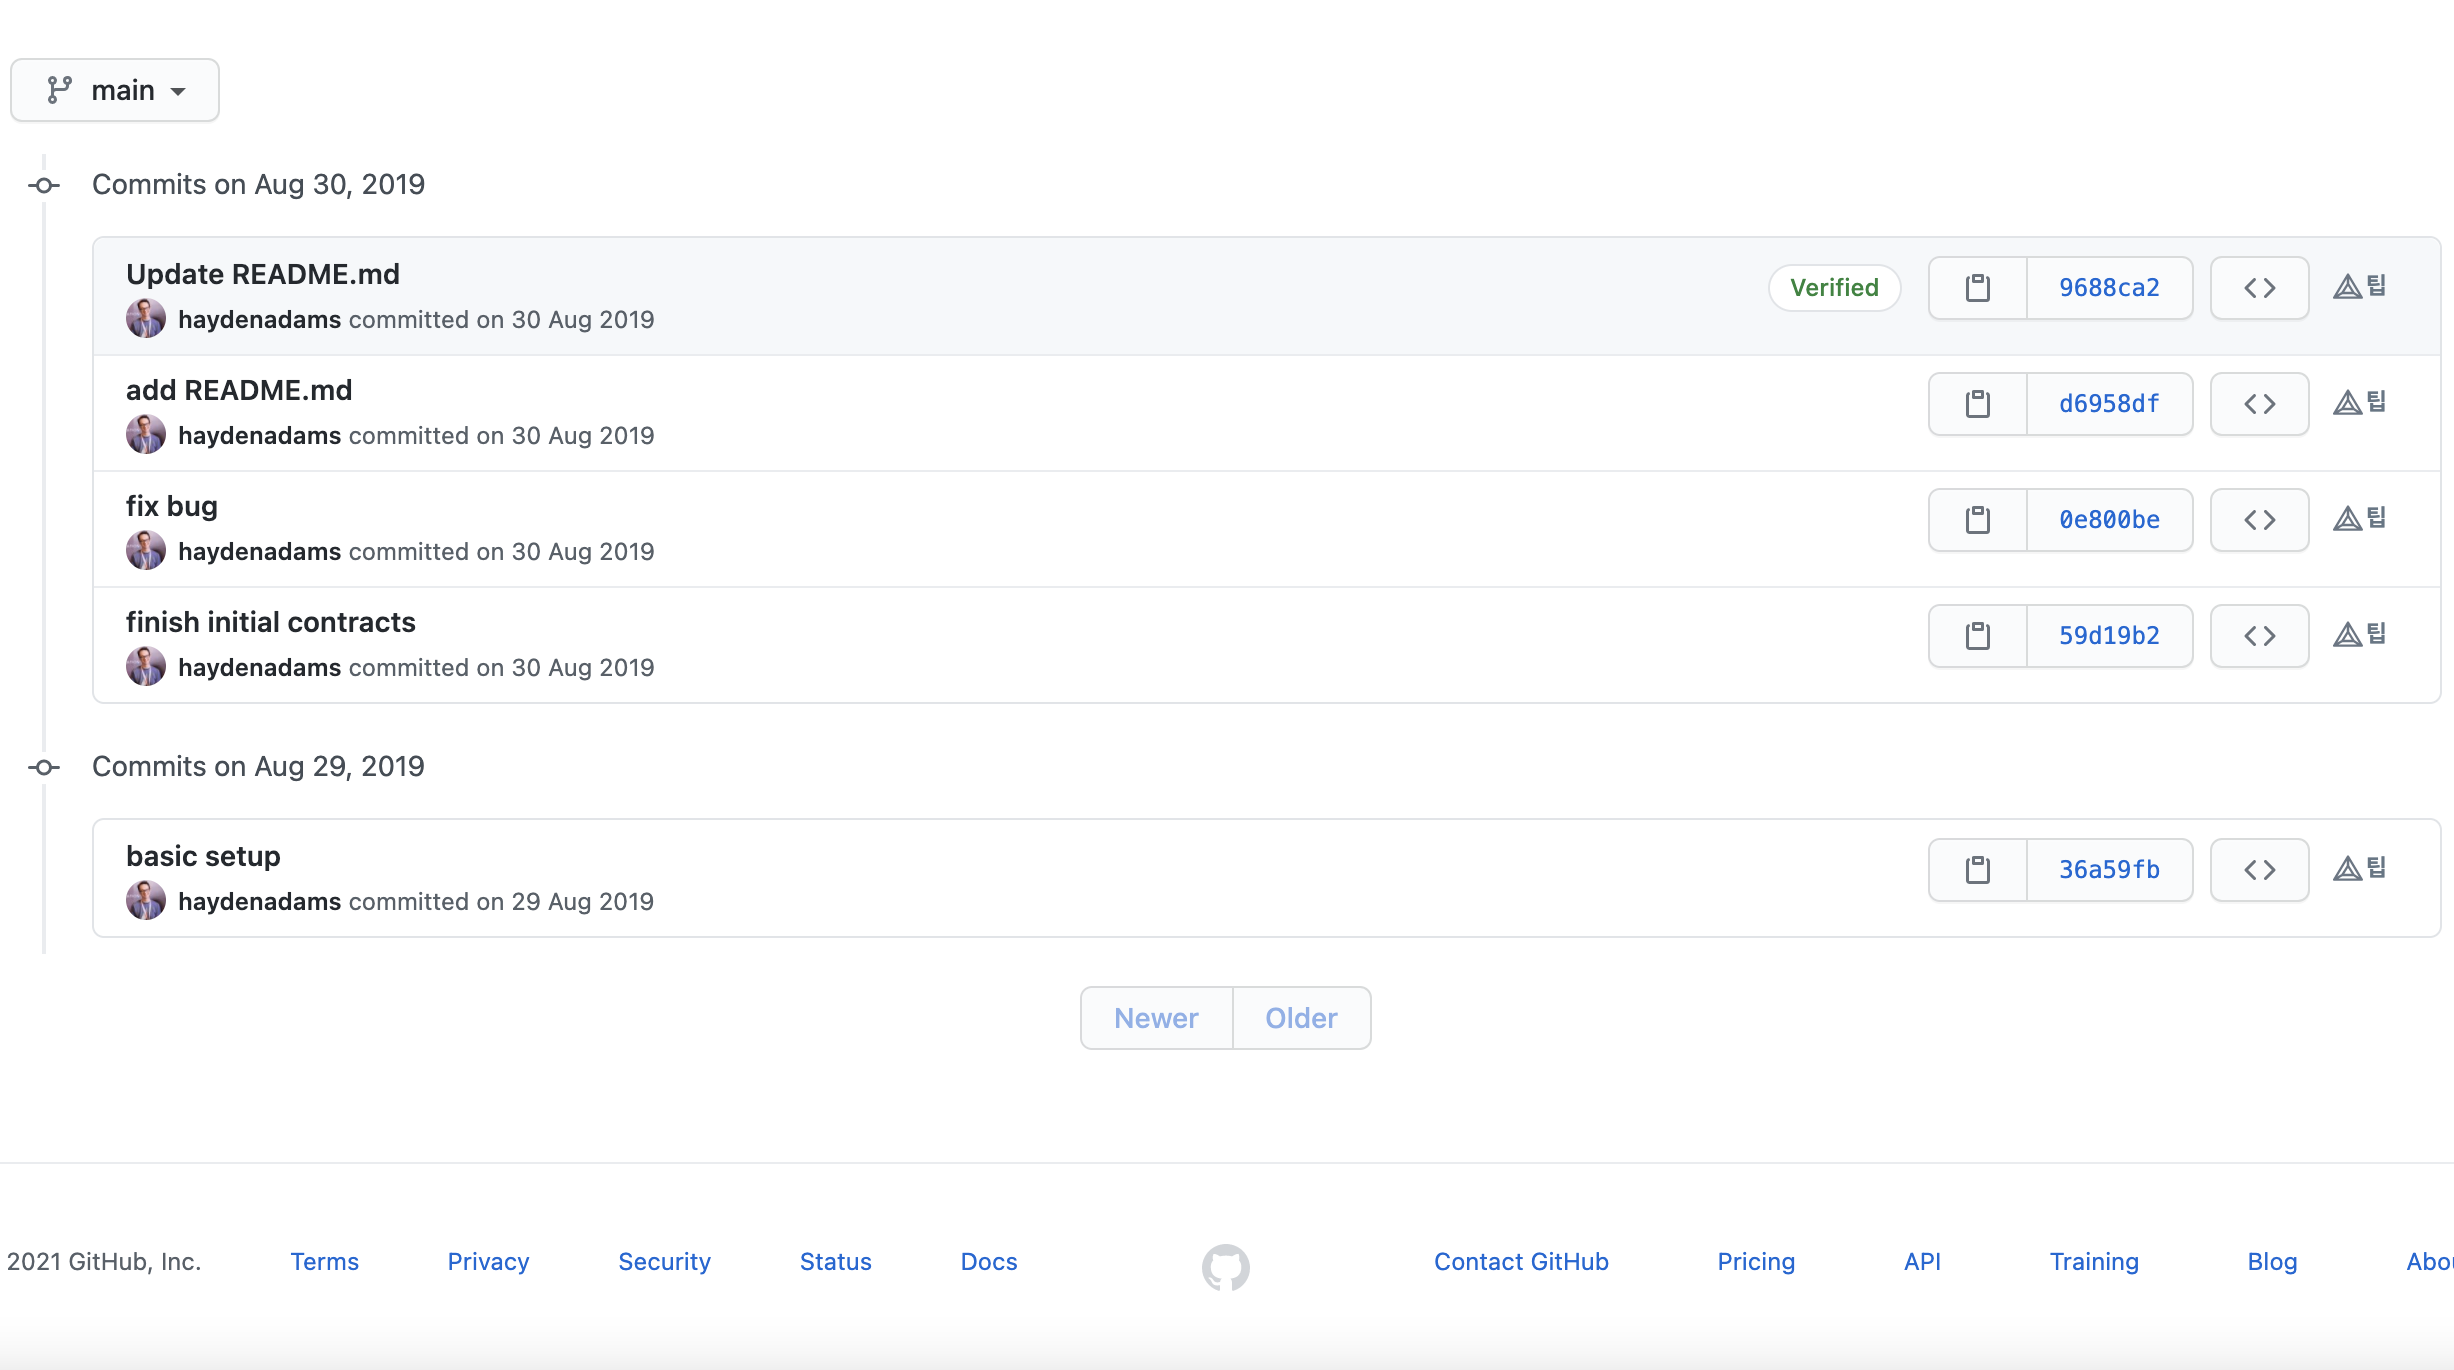Open the 0e800be commit hash link
2454x1370 pixels.
click(x=2109, y=520)
